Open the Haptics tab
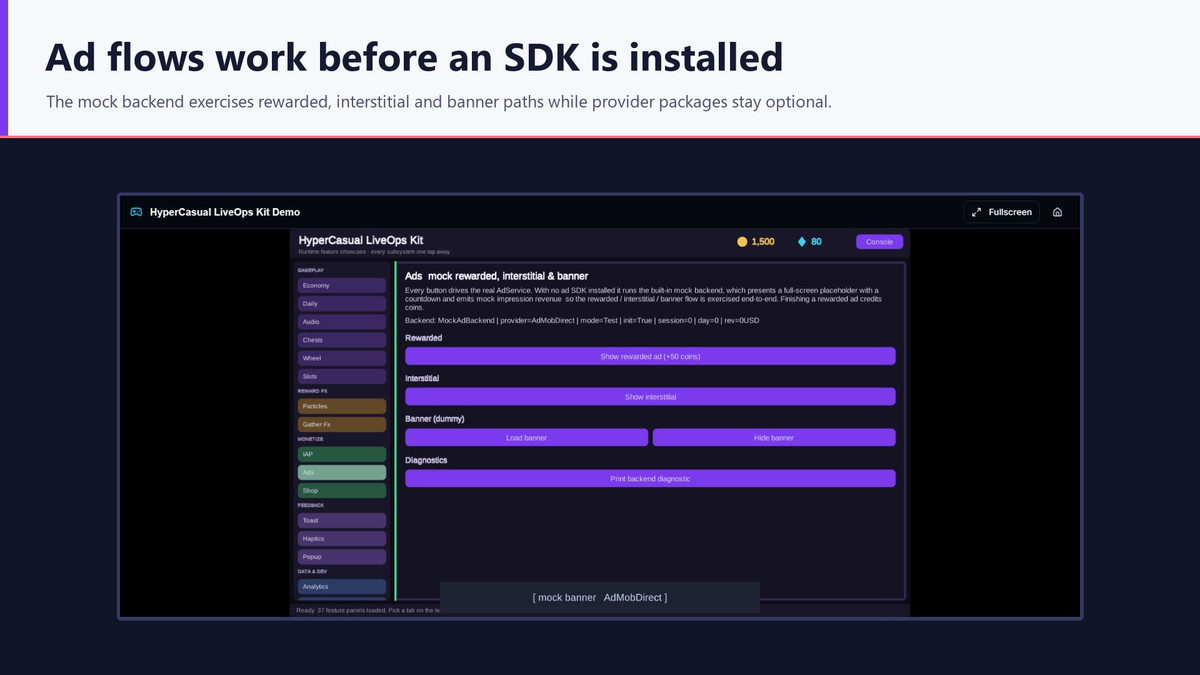This screenshot has width=1200, height=675. click(342, 538)
